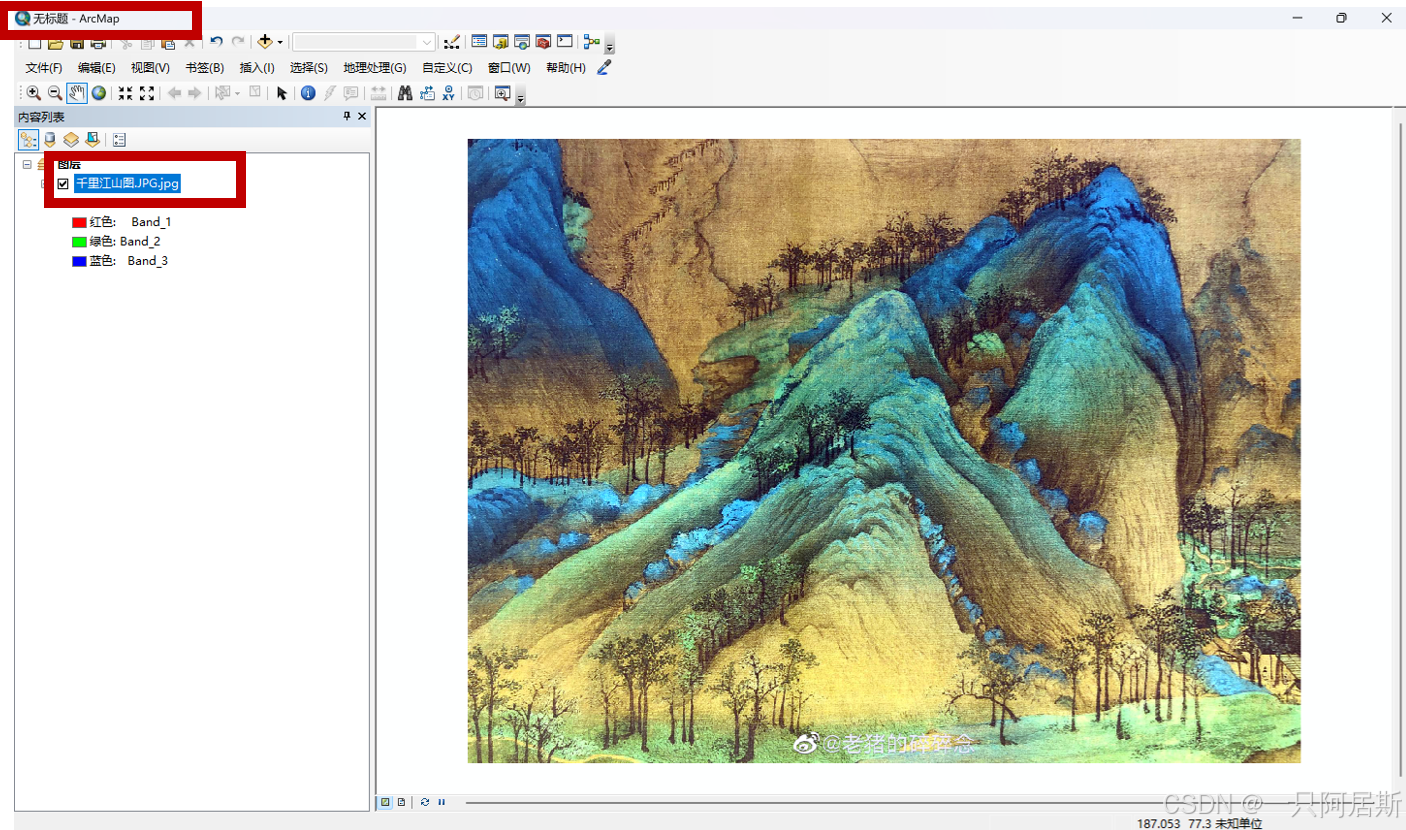Viewport: 1406px width, 830px height.
Task: Select the 千里江山图.JPG.jpg layer name
Action: (127, 184)
